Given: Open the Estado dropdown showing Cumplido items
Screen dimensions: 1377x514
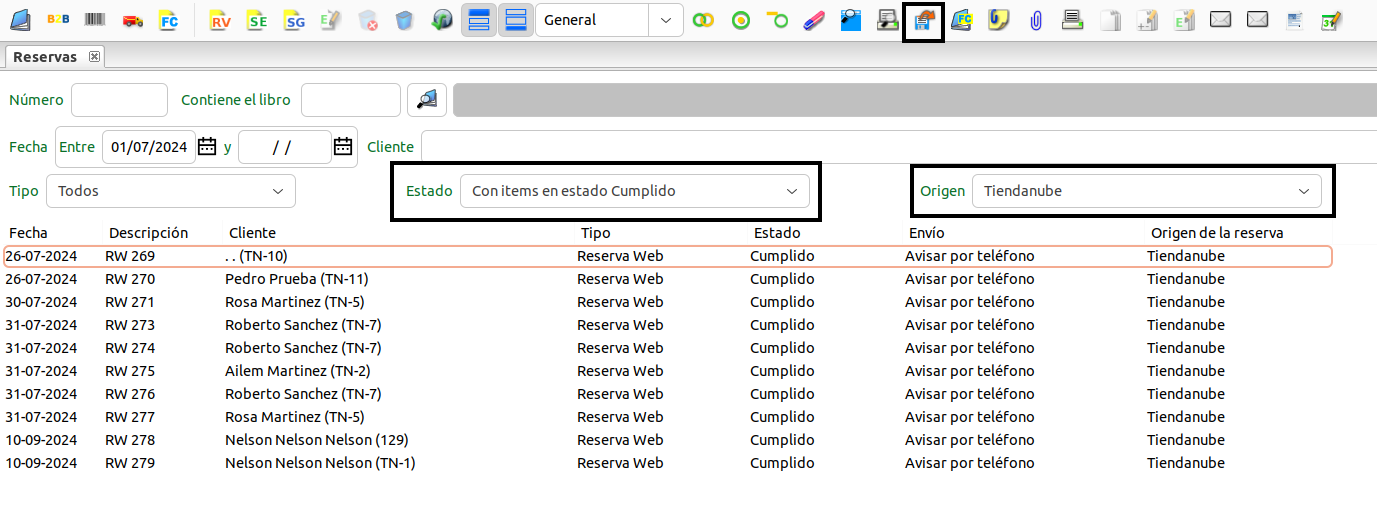Looking at the screenshot, I should (x=634, y=191).
